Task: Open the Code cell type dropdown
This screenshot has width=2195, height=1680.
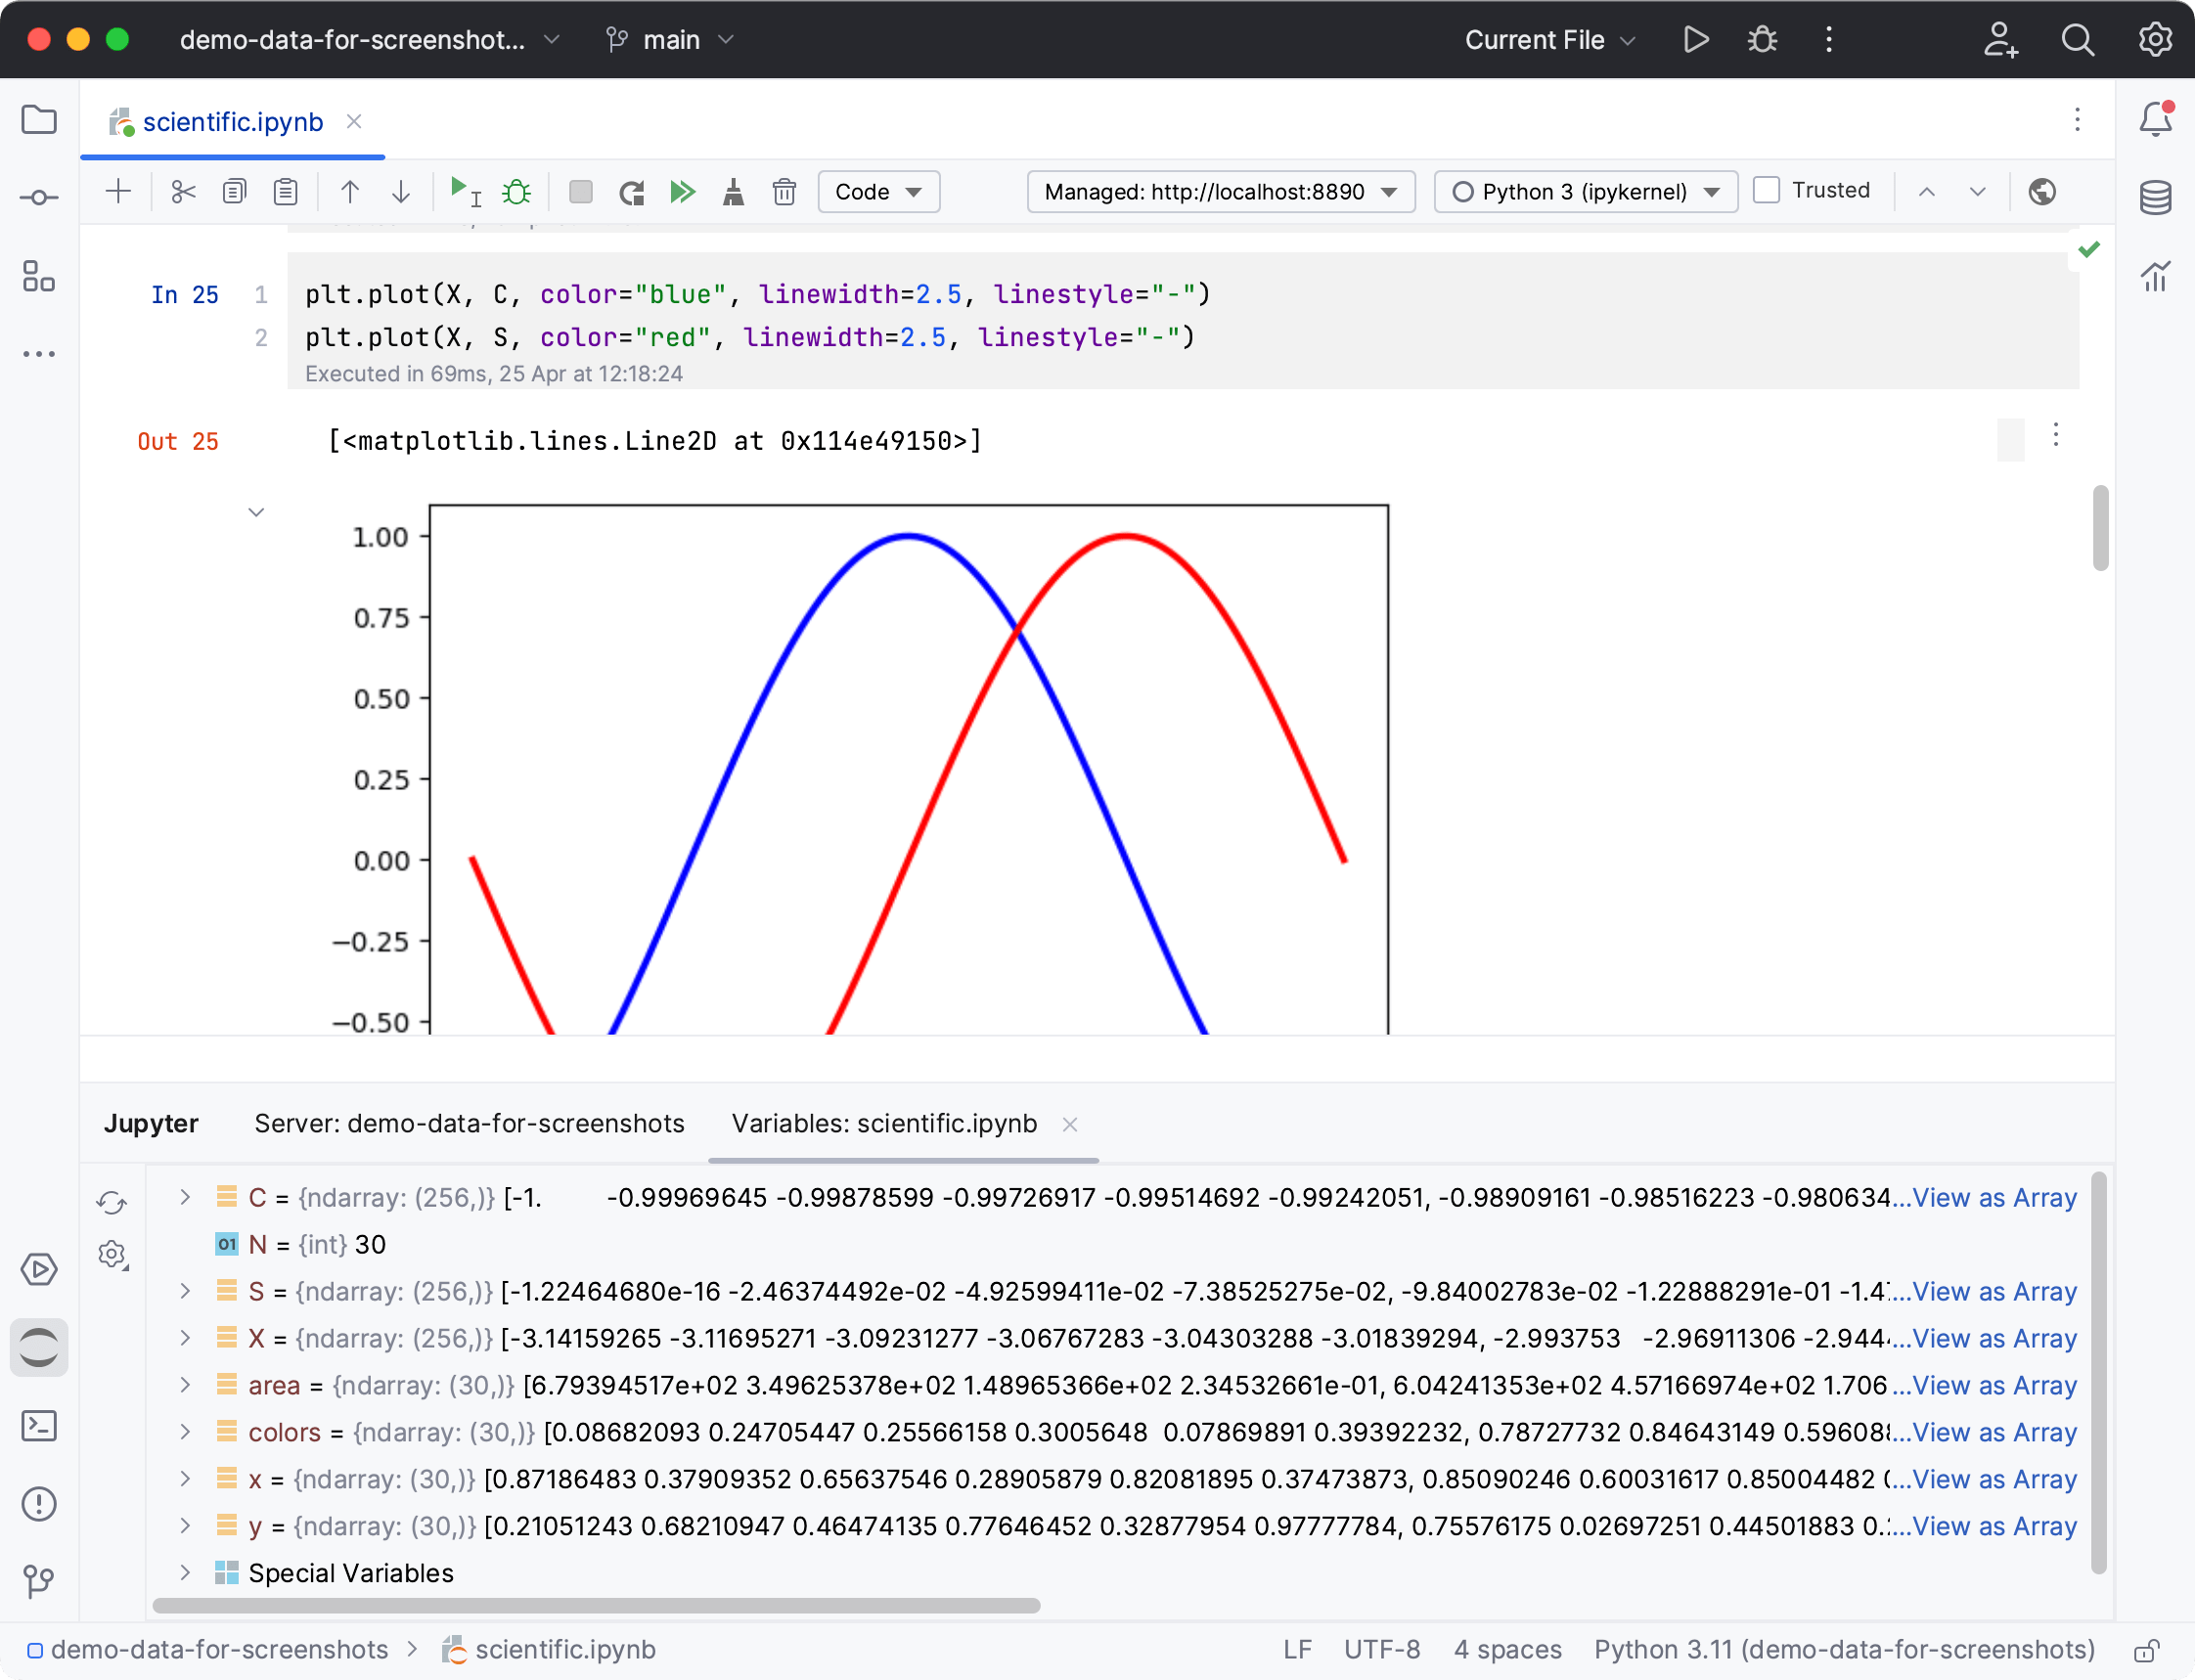Action: tap(878, 191)
